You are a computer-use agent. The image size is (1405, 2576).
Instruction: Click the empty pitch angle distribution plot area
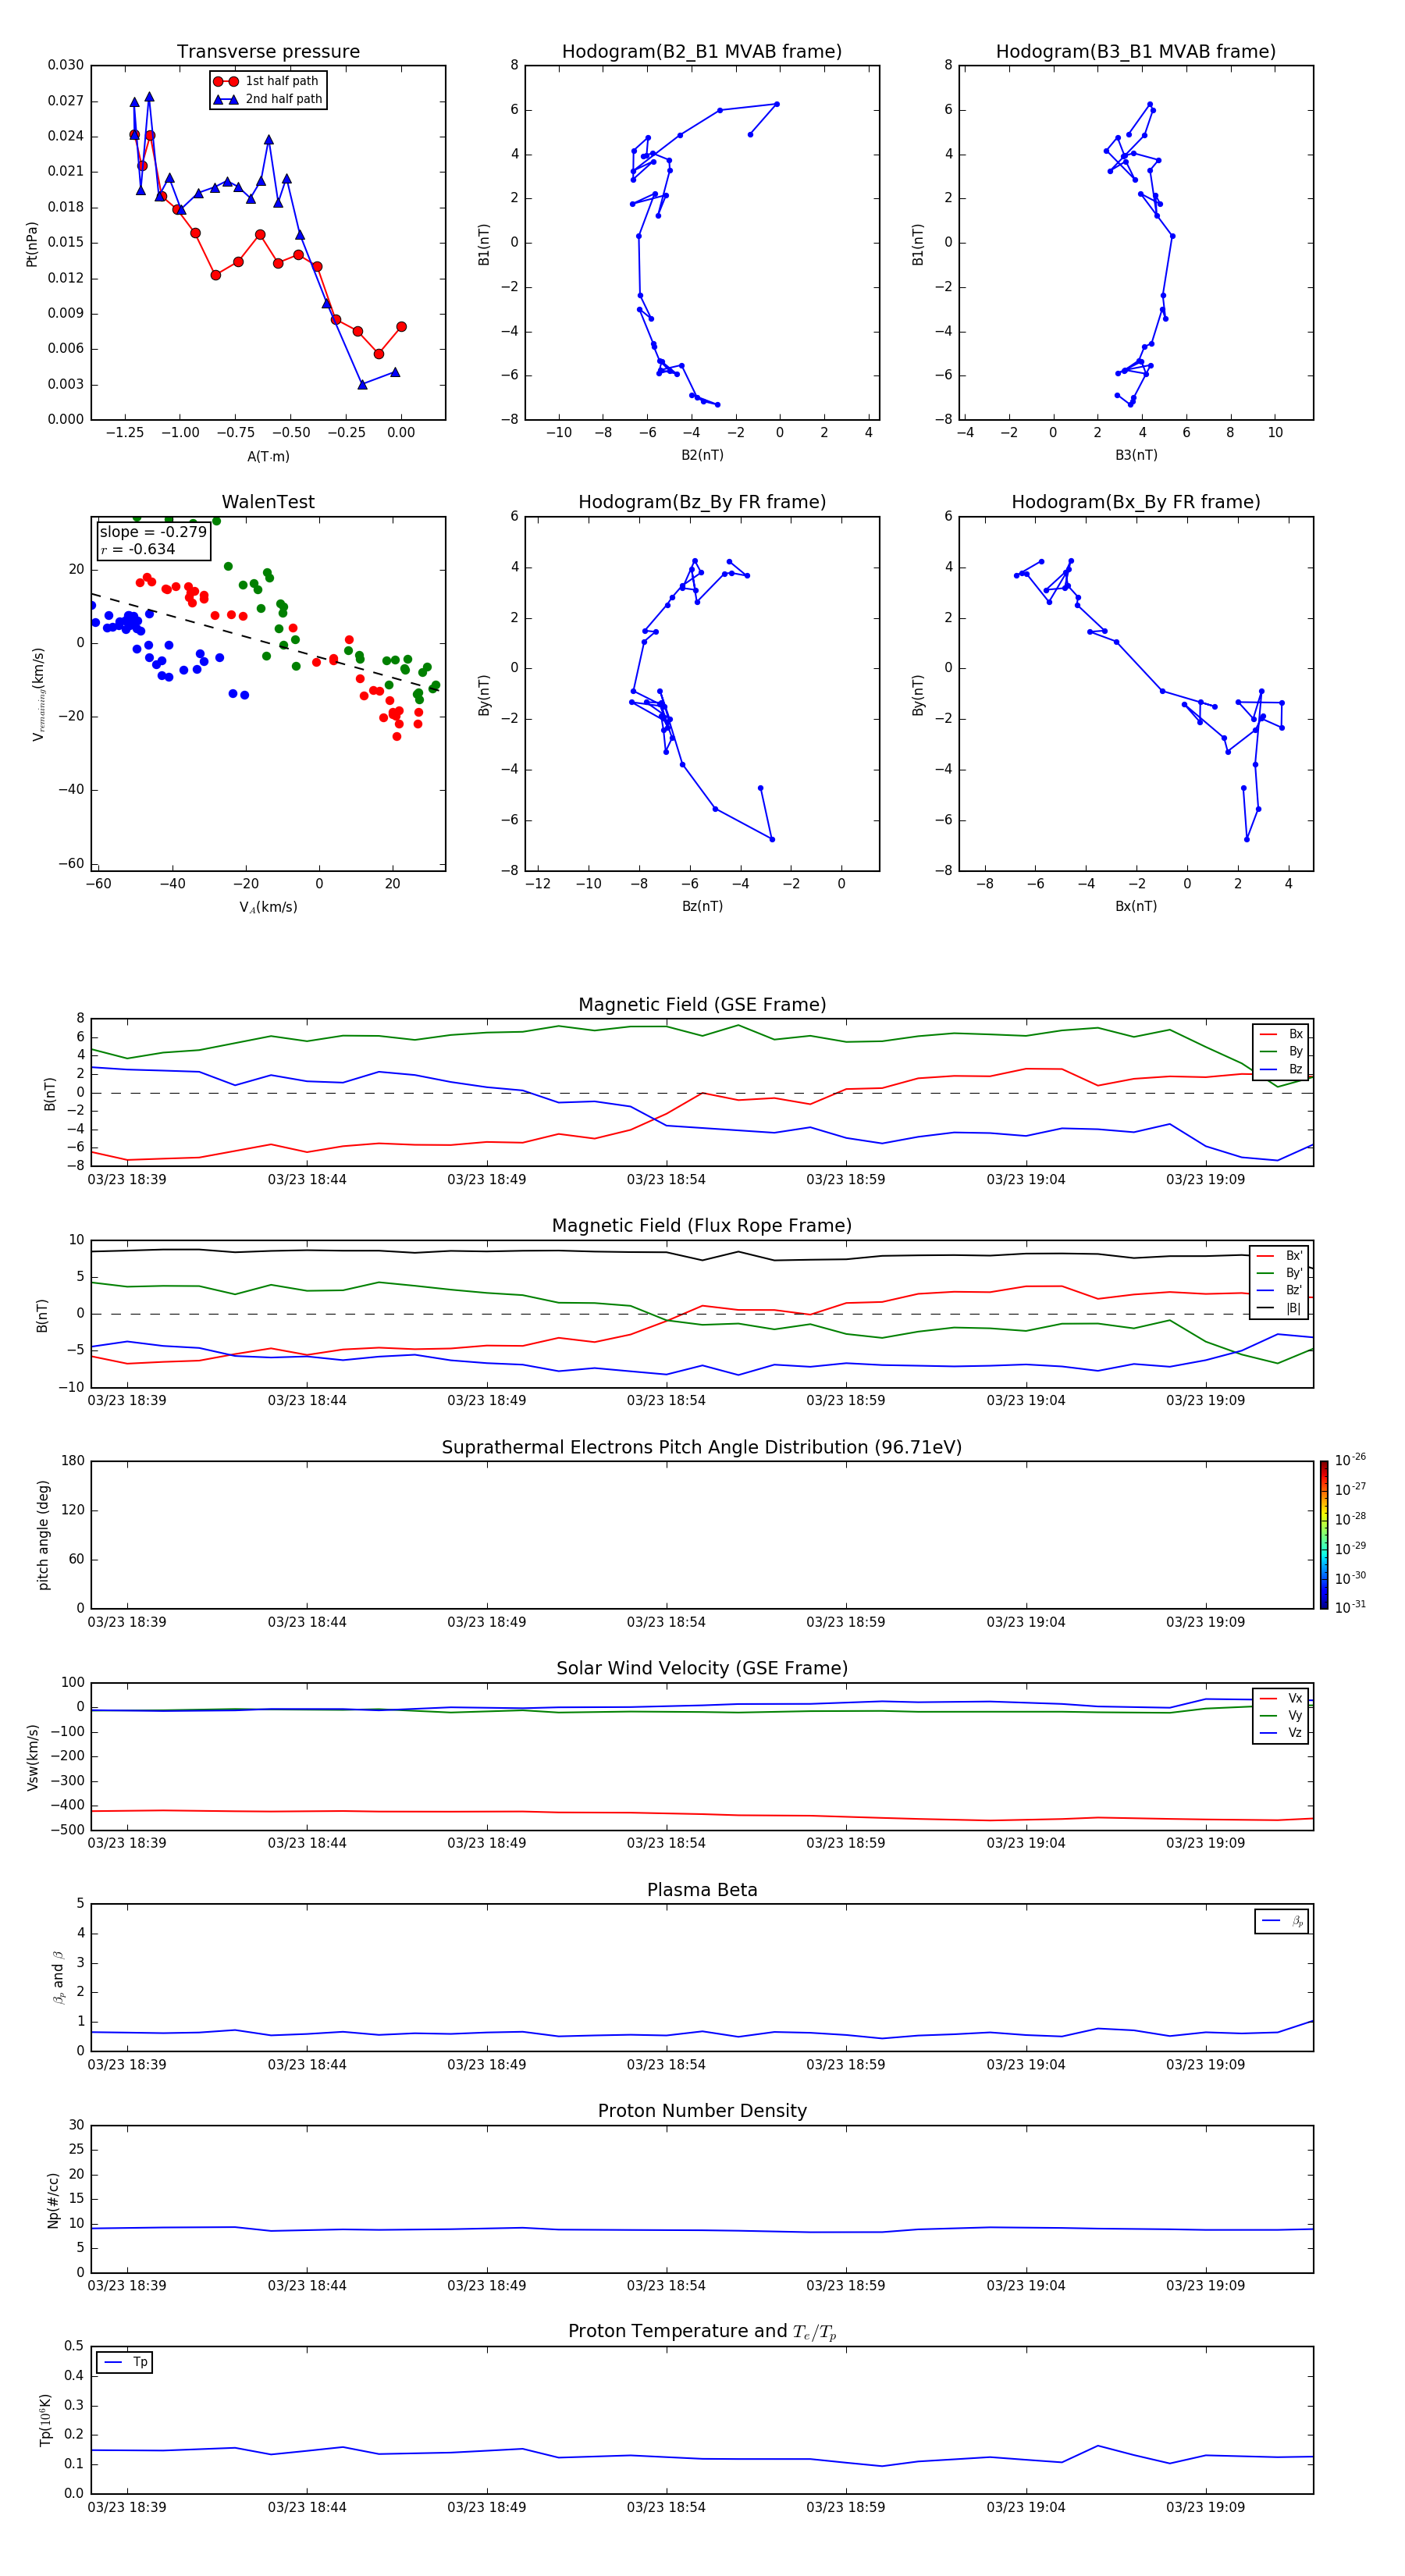pos(702,1535)
